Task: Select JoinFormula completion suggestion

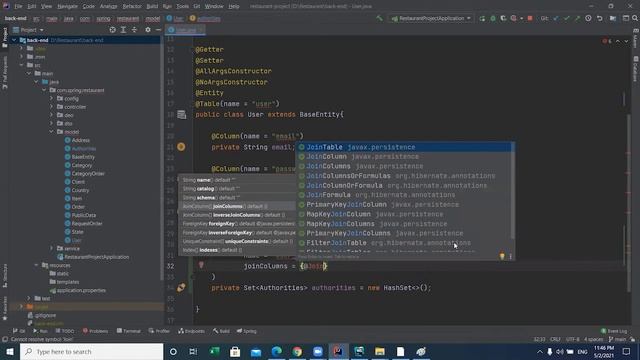Action: (404, 195)
